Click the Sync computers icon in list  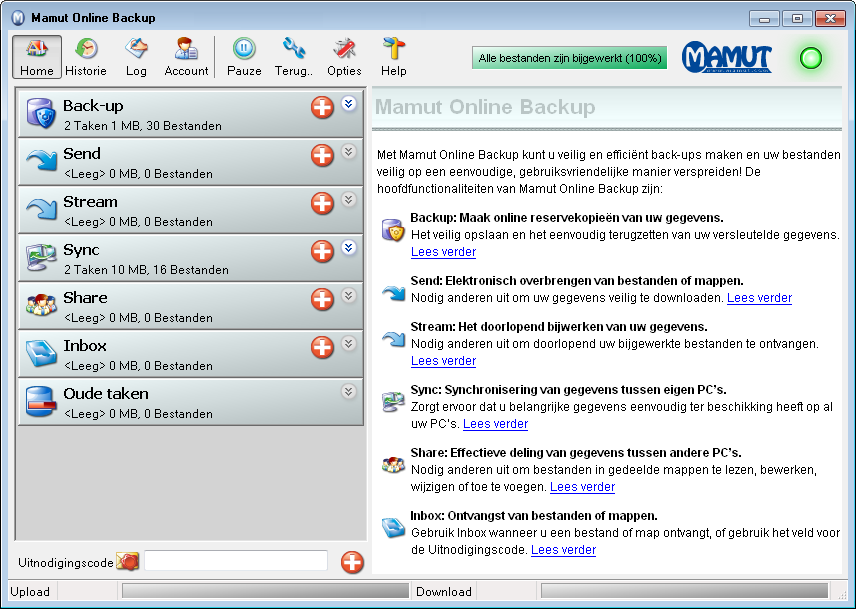point(41,258)
